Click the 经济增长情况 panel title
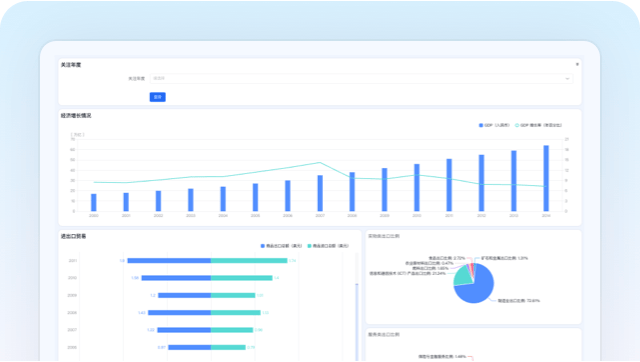This screenshot has height=362, width=640. 76,116
